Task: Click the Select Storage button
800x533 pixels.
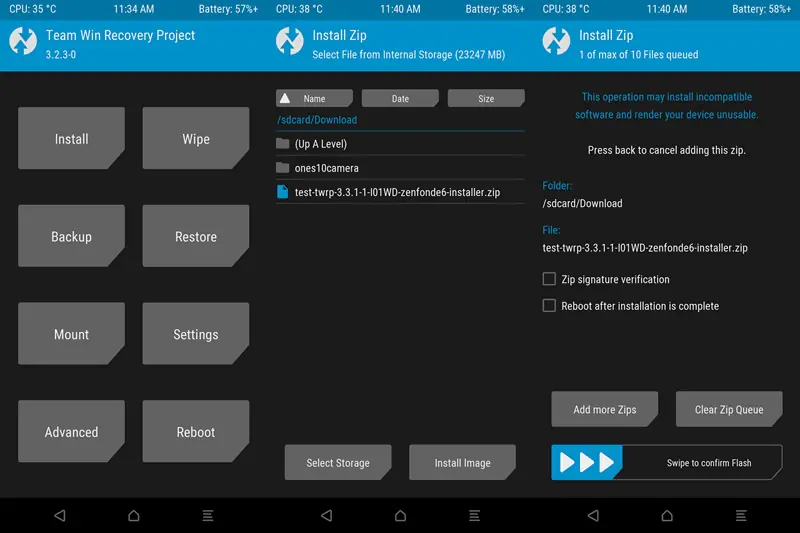Action: coord(338,462)
